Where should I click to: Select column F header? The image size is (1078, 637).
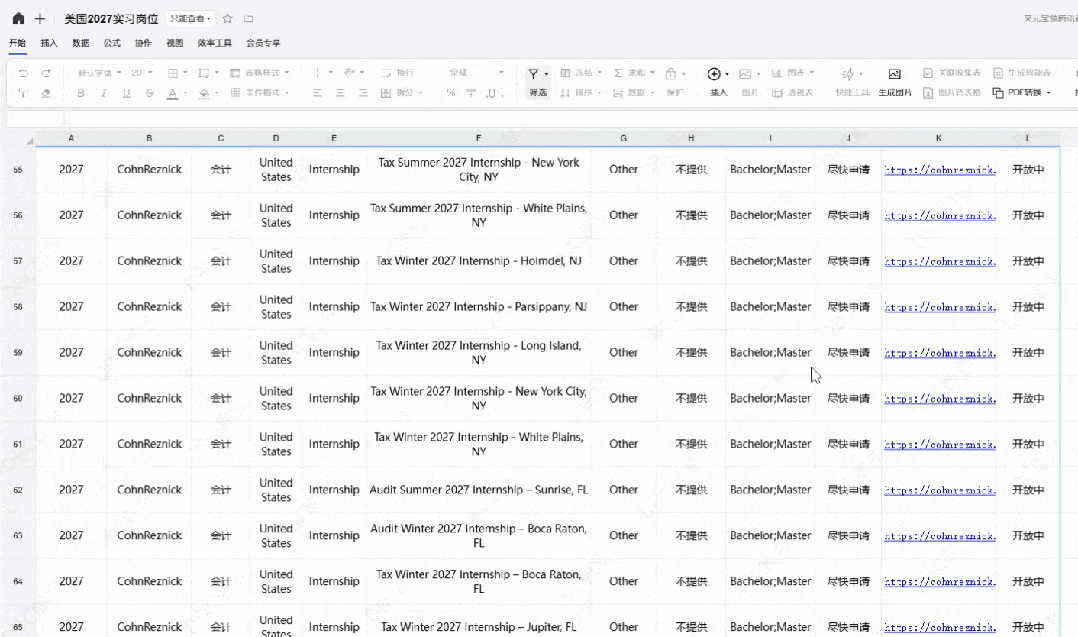pos(478,138)
